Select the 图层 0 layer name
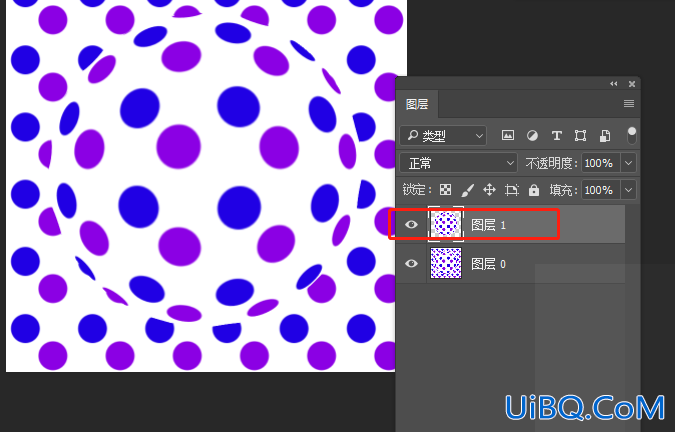The height and width of the screenshot is (432, 675). (488, 264)
